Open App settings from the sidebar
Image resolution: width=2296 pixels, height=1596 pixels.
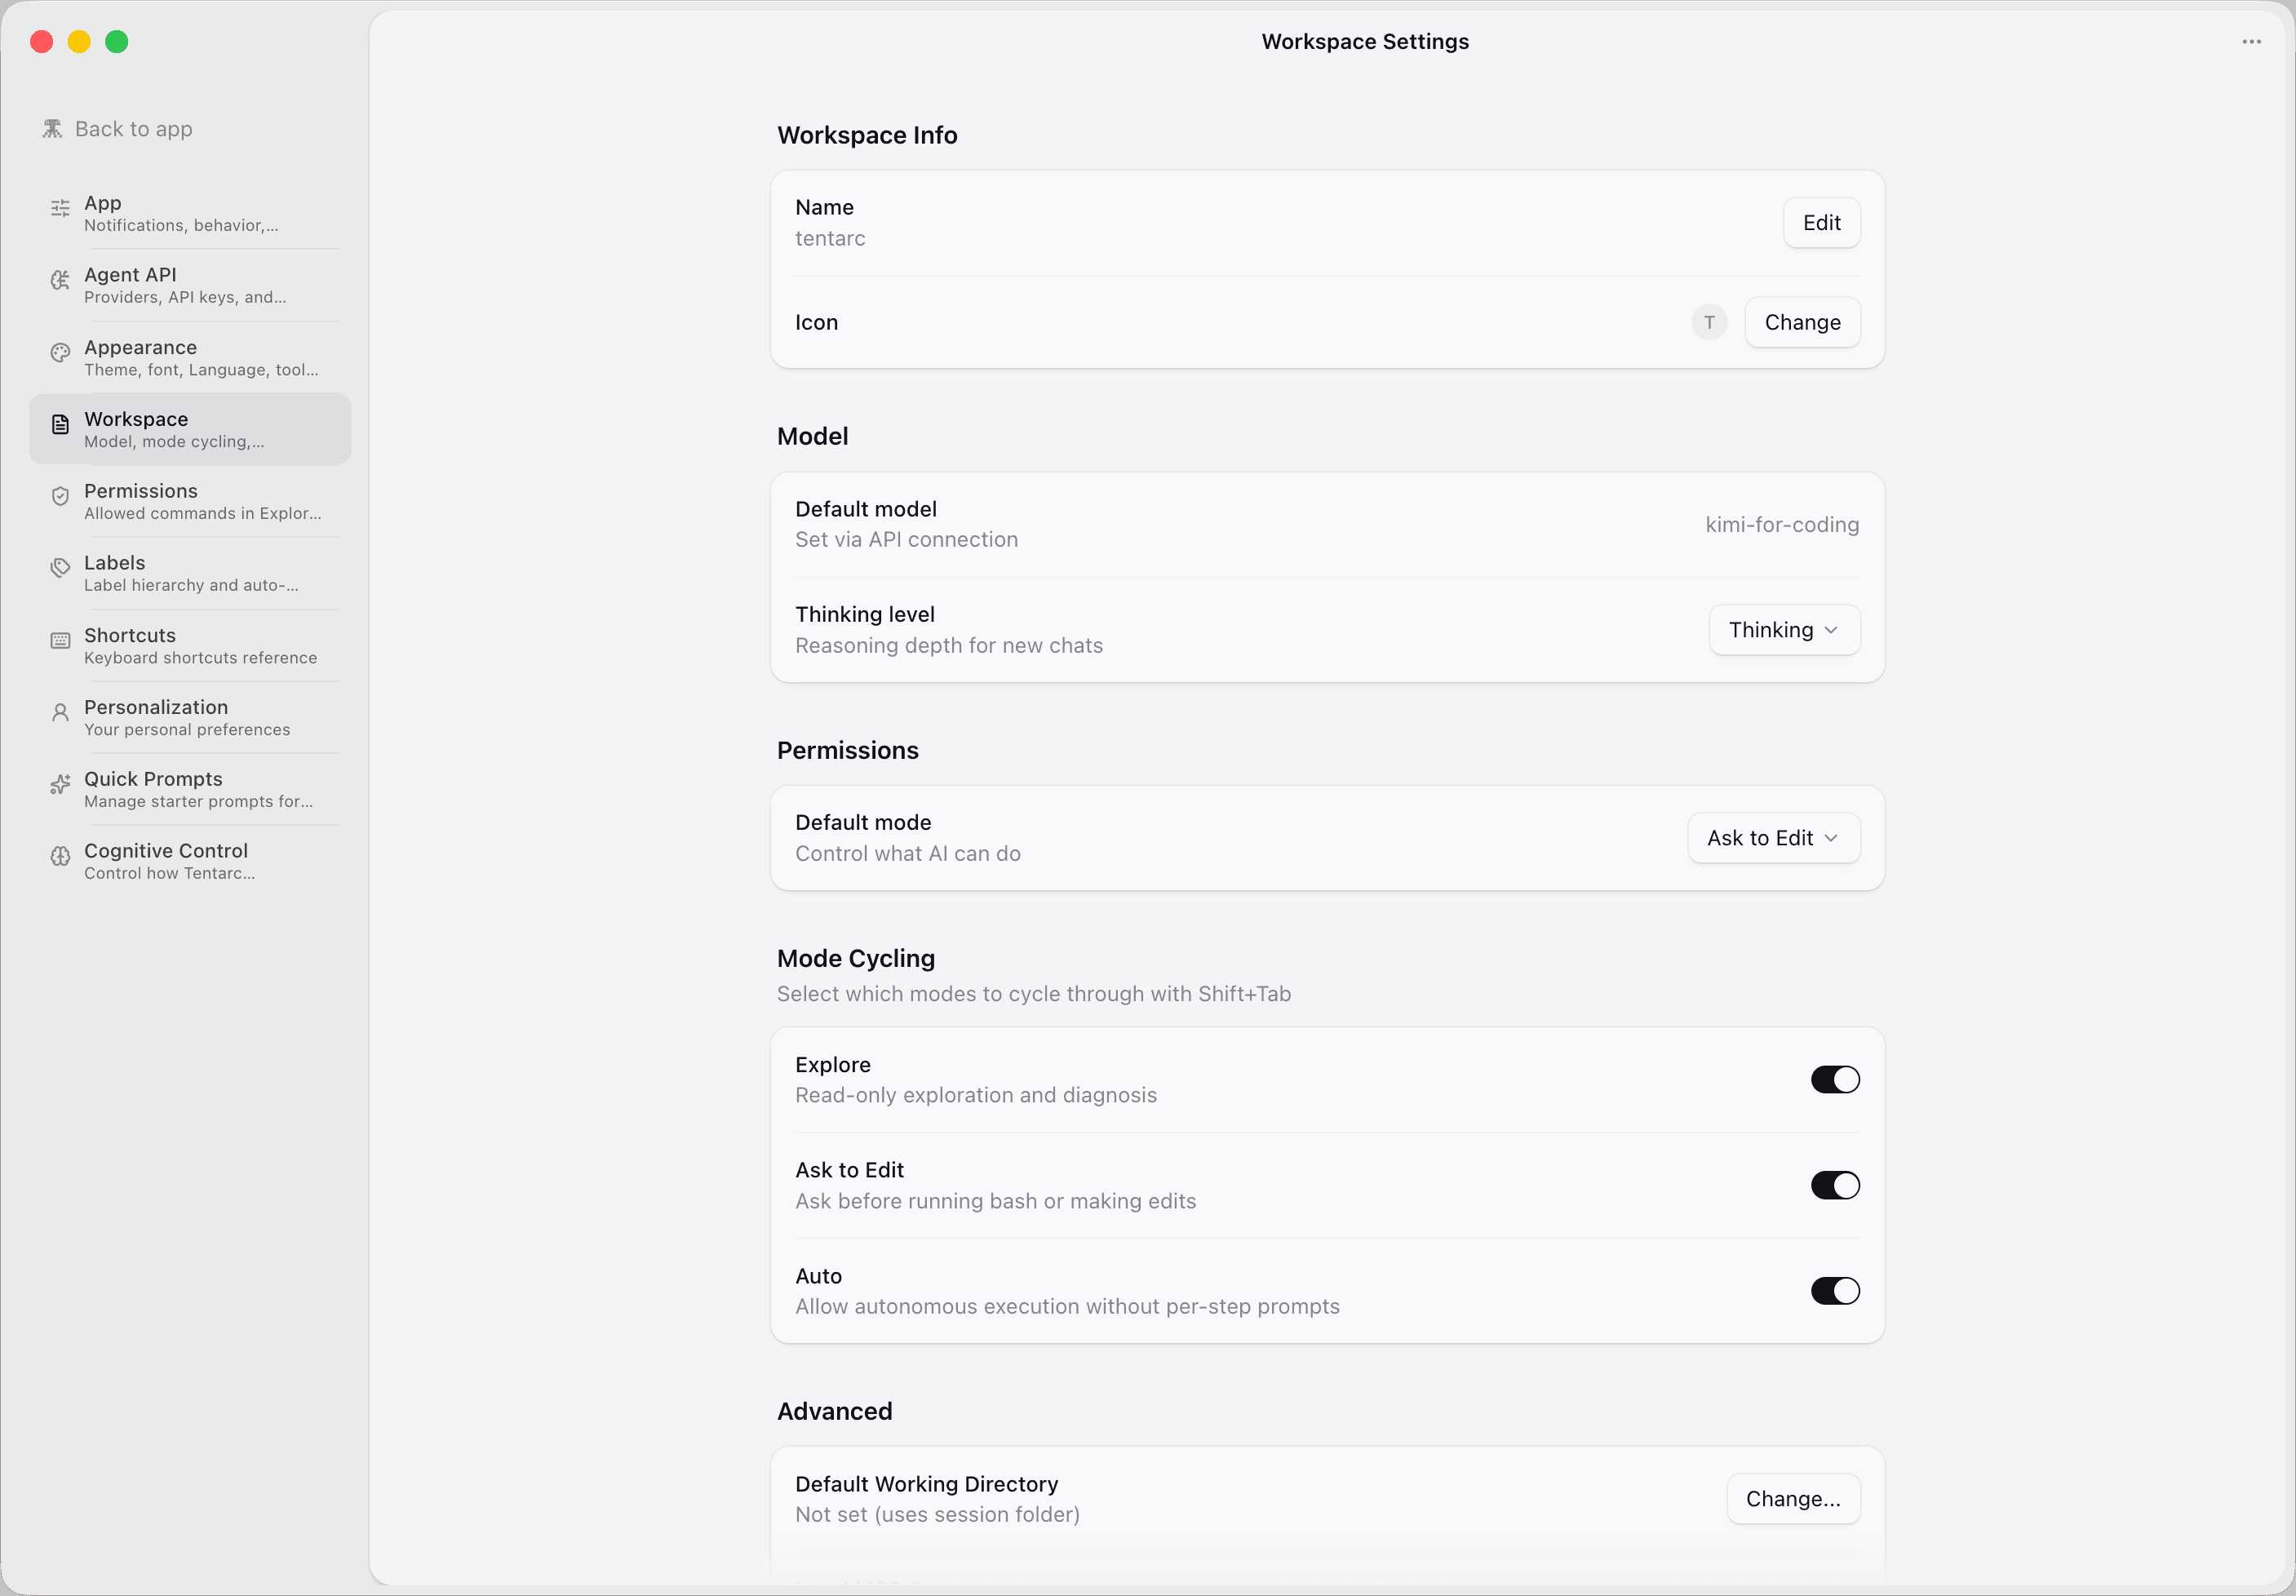[x=190, y=212]
